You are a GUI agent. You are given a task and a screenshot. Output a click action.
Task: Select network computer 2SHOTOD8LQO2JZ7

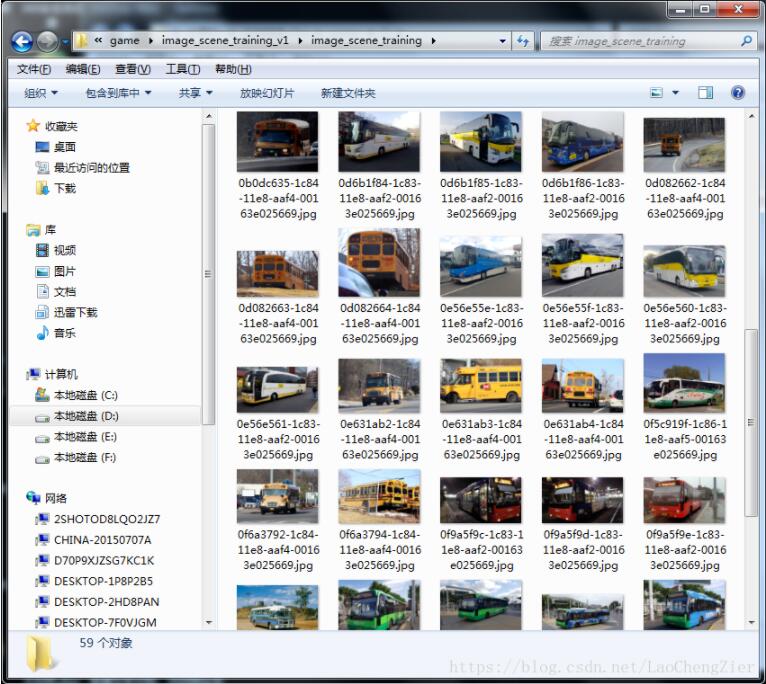point(98,519)
